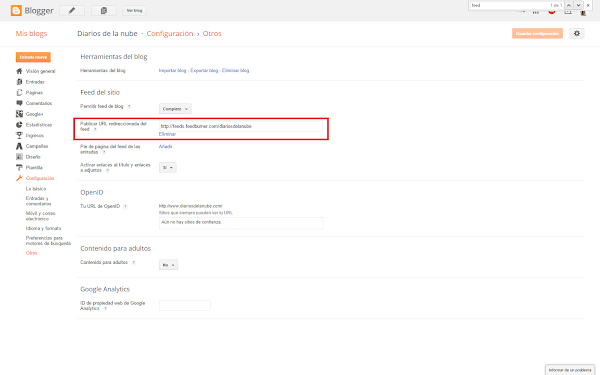Click the Estadísticas pie chart icon

click(19, 125)
